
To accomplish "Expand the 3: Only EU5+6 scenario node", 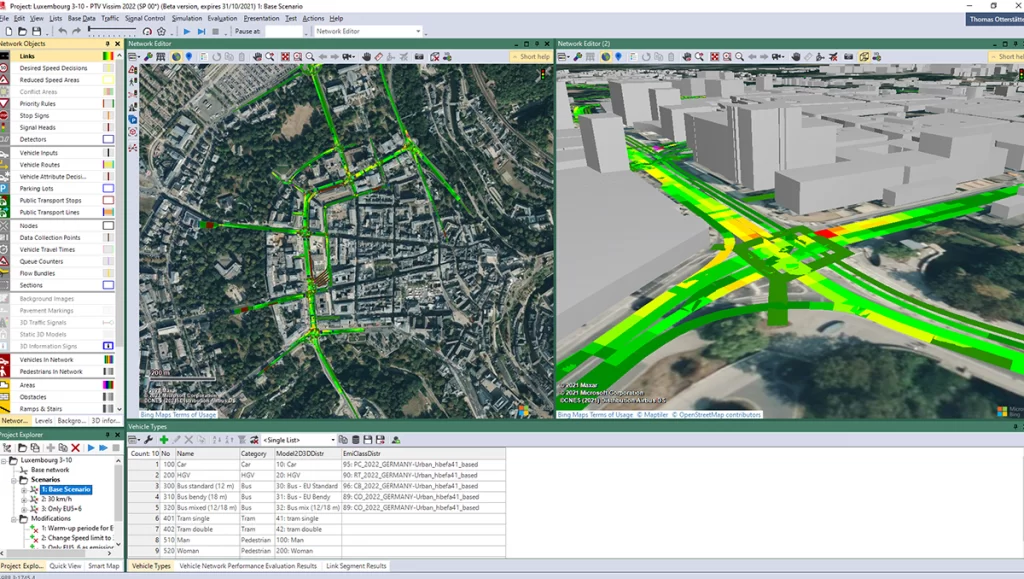I will pos(24,509).
